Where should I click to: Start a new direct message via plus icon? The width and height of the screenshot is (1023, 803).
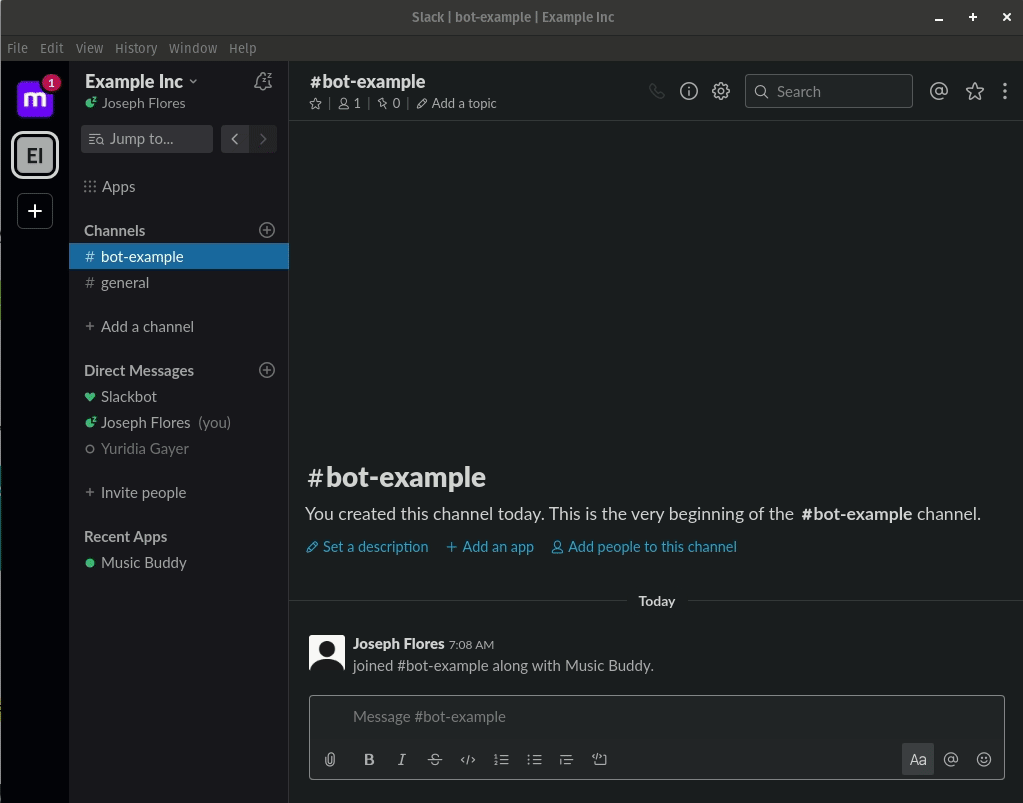point(267,371)
